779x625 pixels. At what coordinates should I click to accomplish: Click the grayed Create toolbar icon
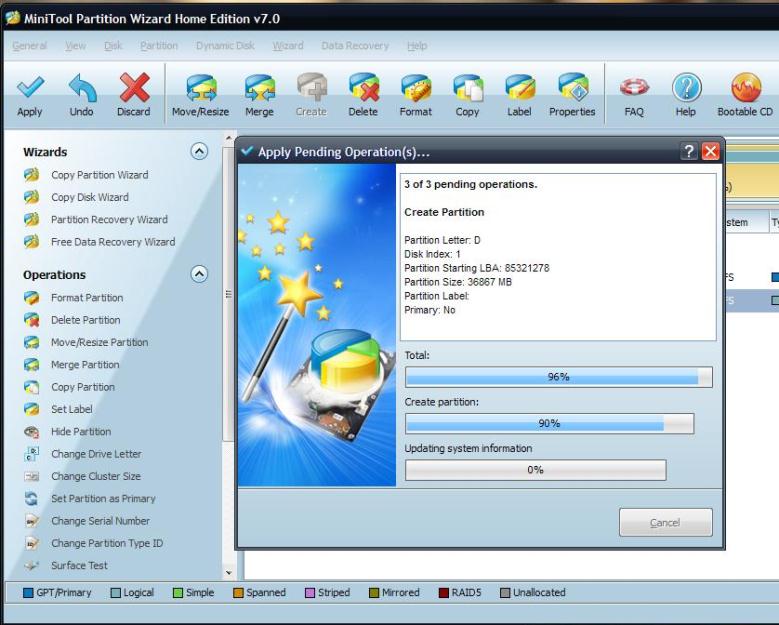coord(312,88)
